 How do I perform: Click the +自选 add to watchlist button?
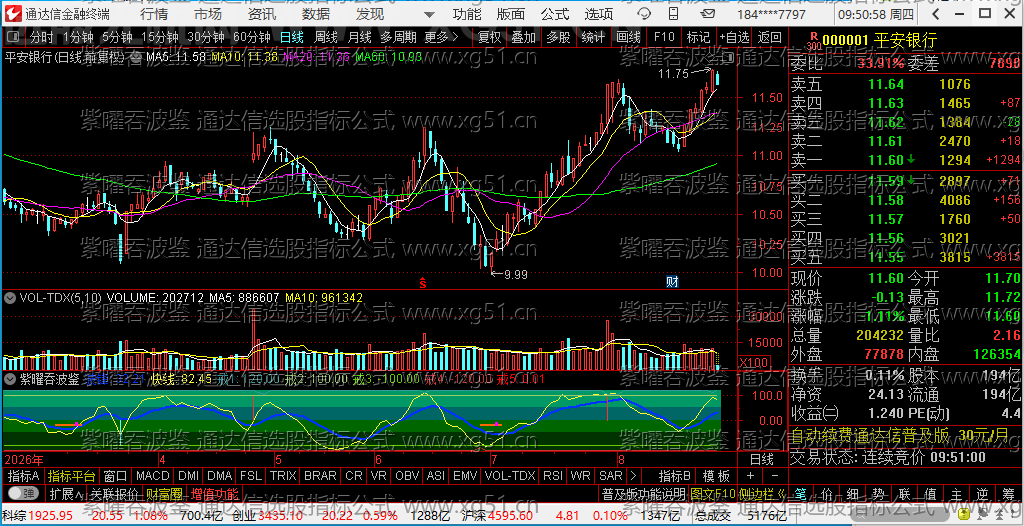click(x=735, y=37)
